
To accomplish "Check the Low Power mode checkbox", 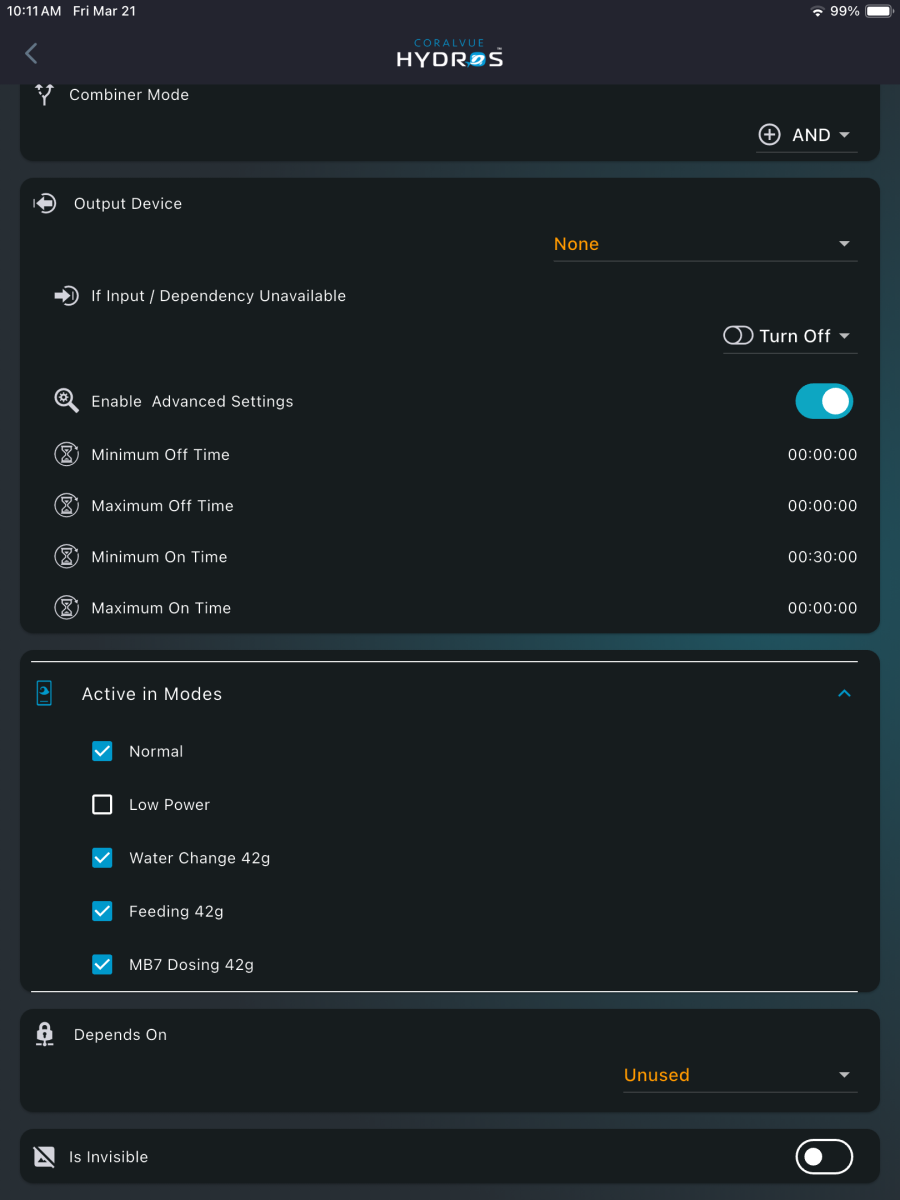I will click(x=102, y=805).
